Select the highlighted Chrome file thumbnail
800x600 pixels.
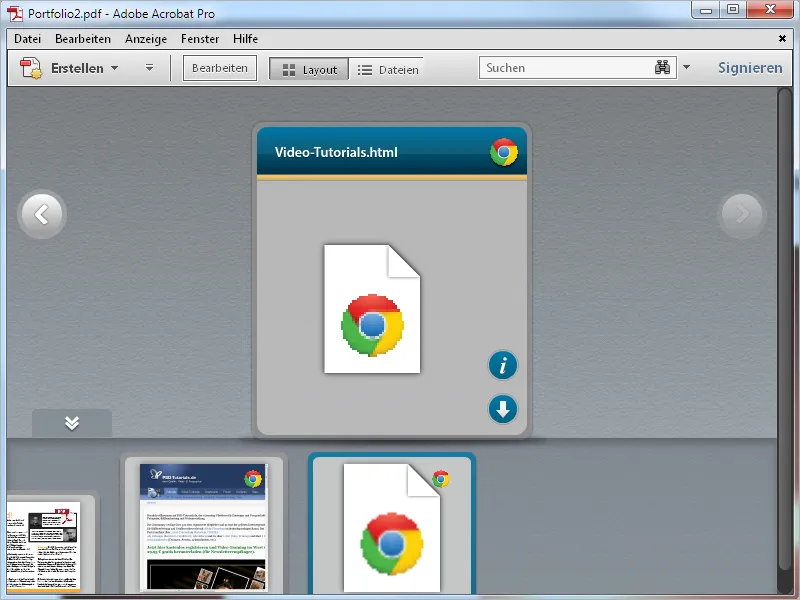click(392, 525)
